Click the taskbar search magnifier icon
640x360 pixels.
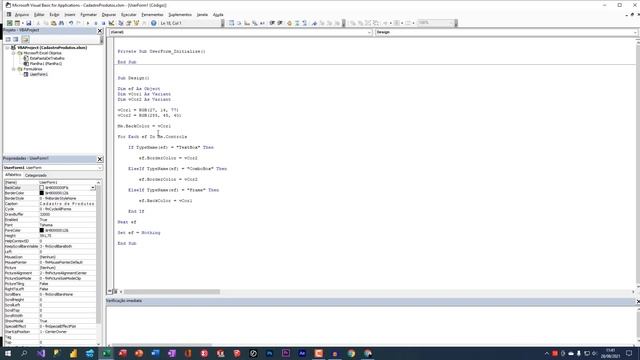24,353
